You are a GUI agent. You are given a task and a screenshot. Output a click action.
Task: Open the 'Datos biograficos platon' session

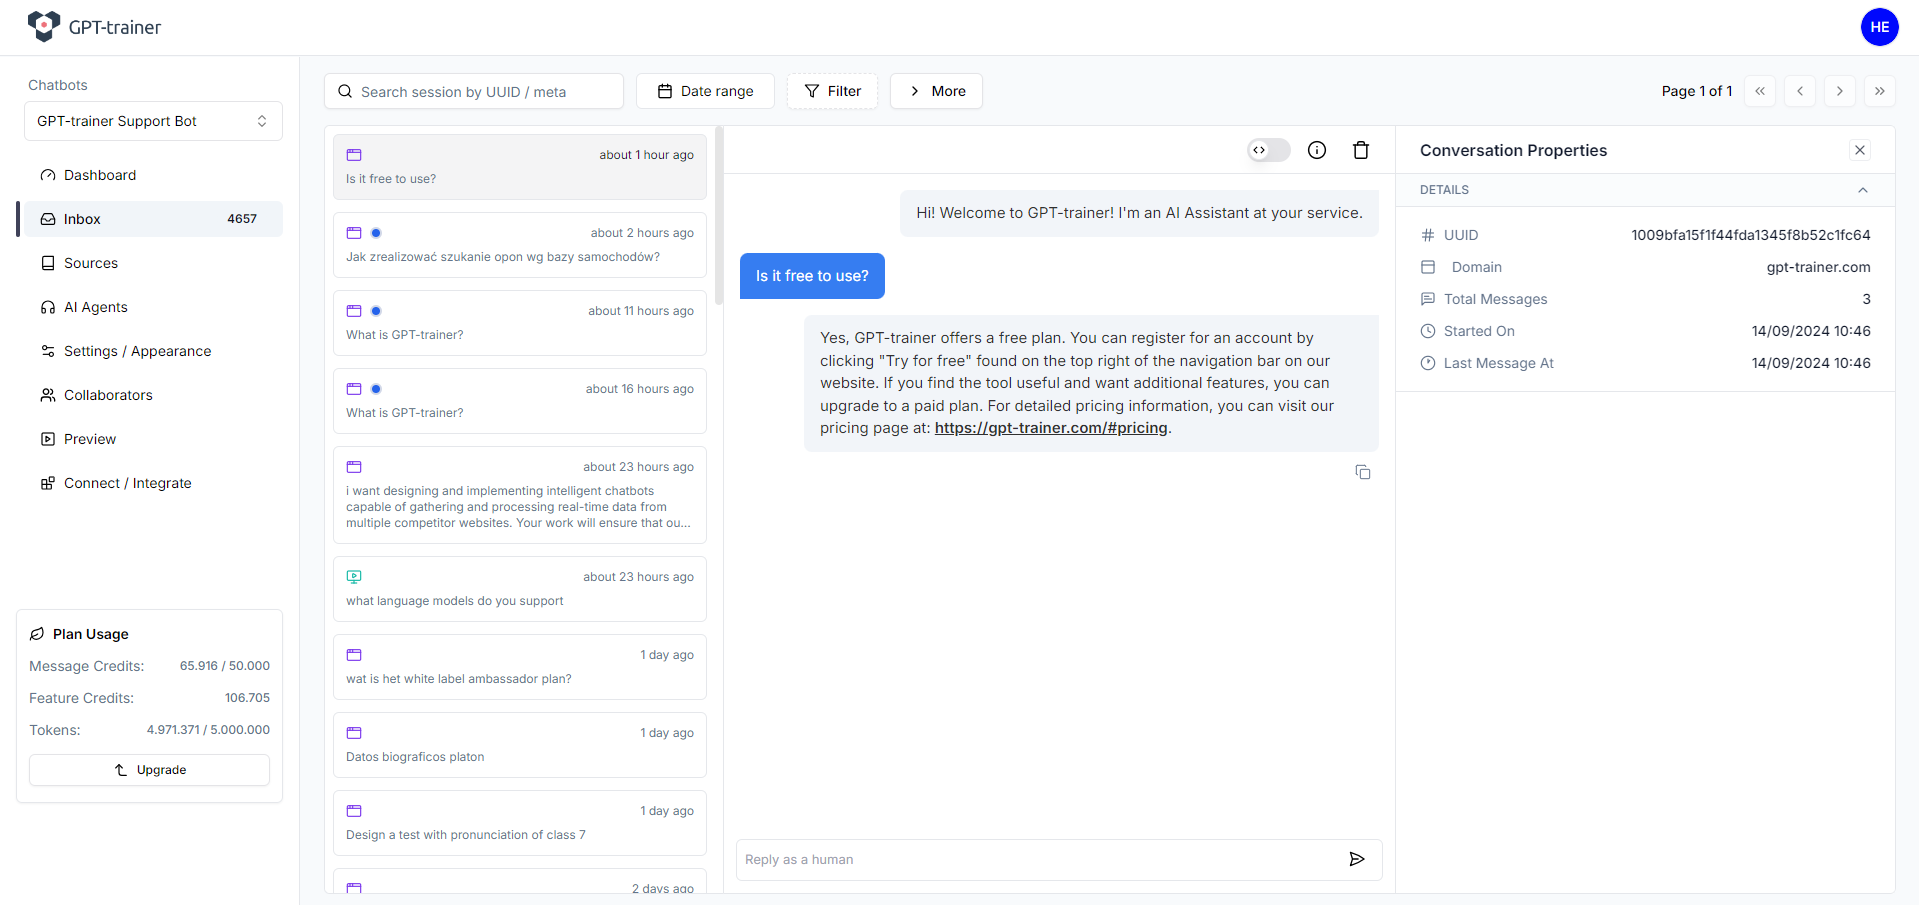click(520, 745)
